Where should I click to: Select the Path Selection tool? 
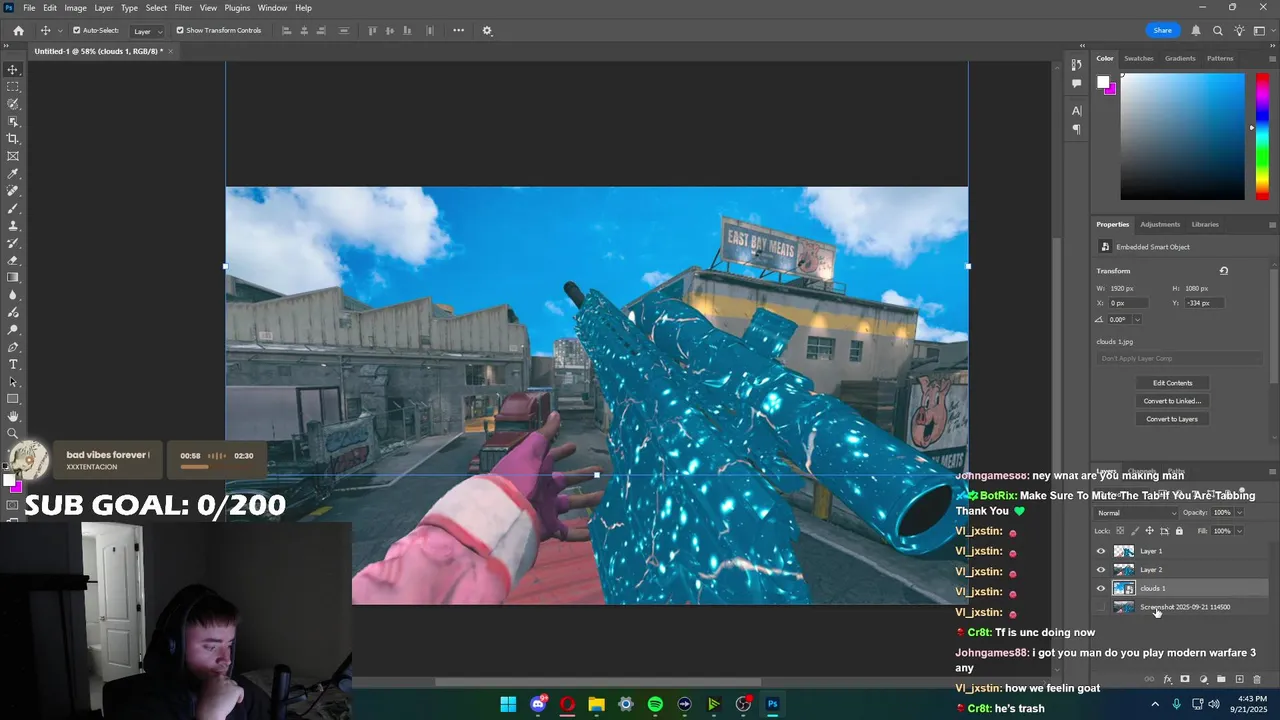tap(13, 382)
